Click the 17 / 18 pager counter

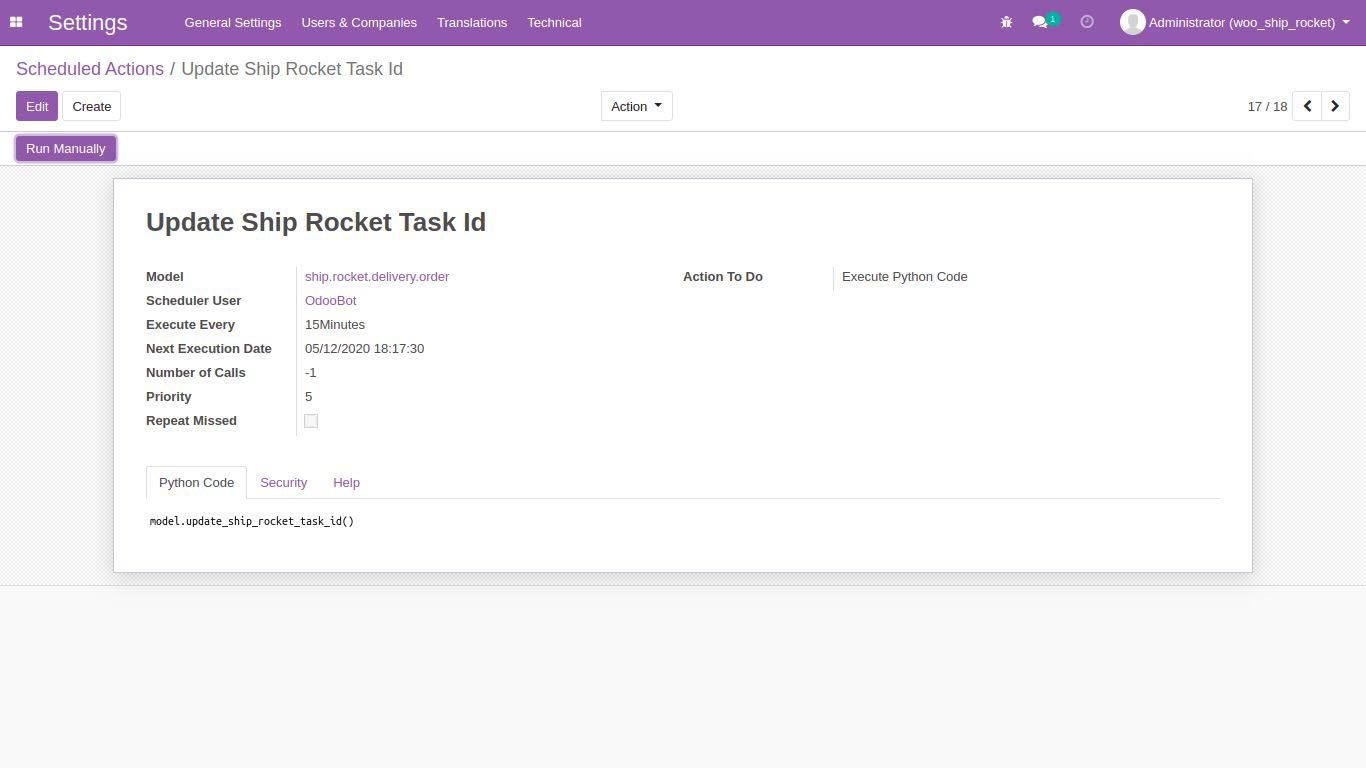pos(1267,106)
